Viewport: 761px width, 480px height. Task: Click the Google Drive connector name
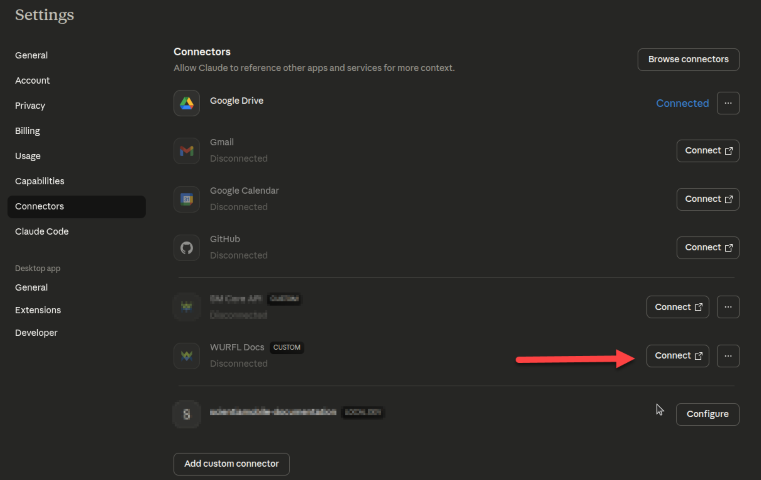tap(237, 101)
